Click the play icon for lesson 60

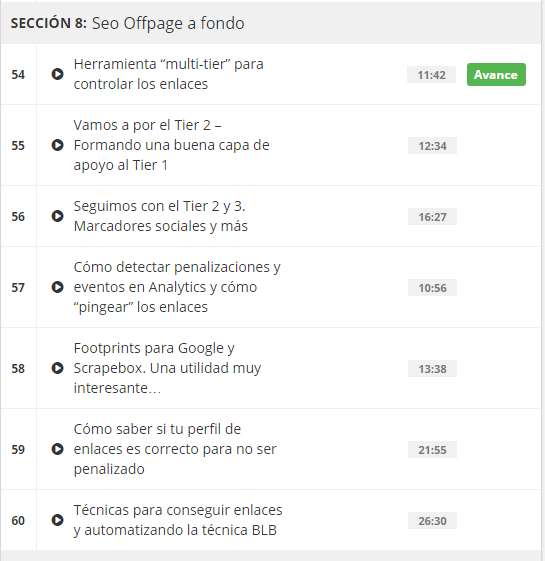click(x=57, y=519)
